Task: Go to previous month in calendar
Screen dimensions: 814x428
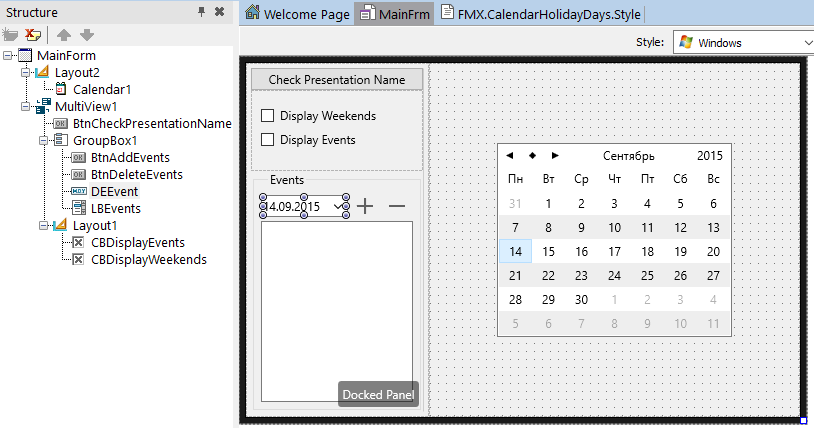Action: (x=510, y=155)
